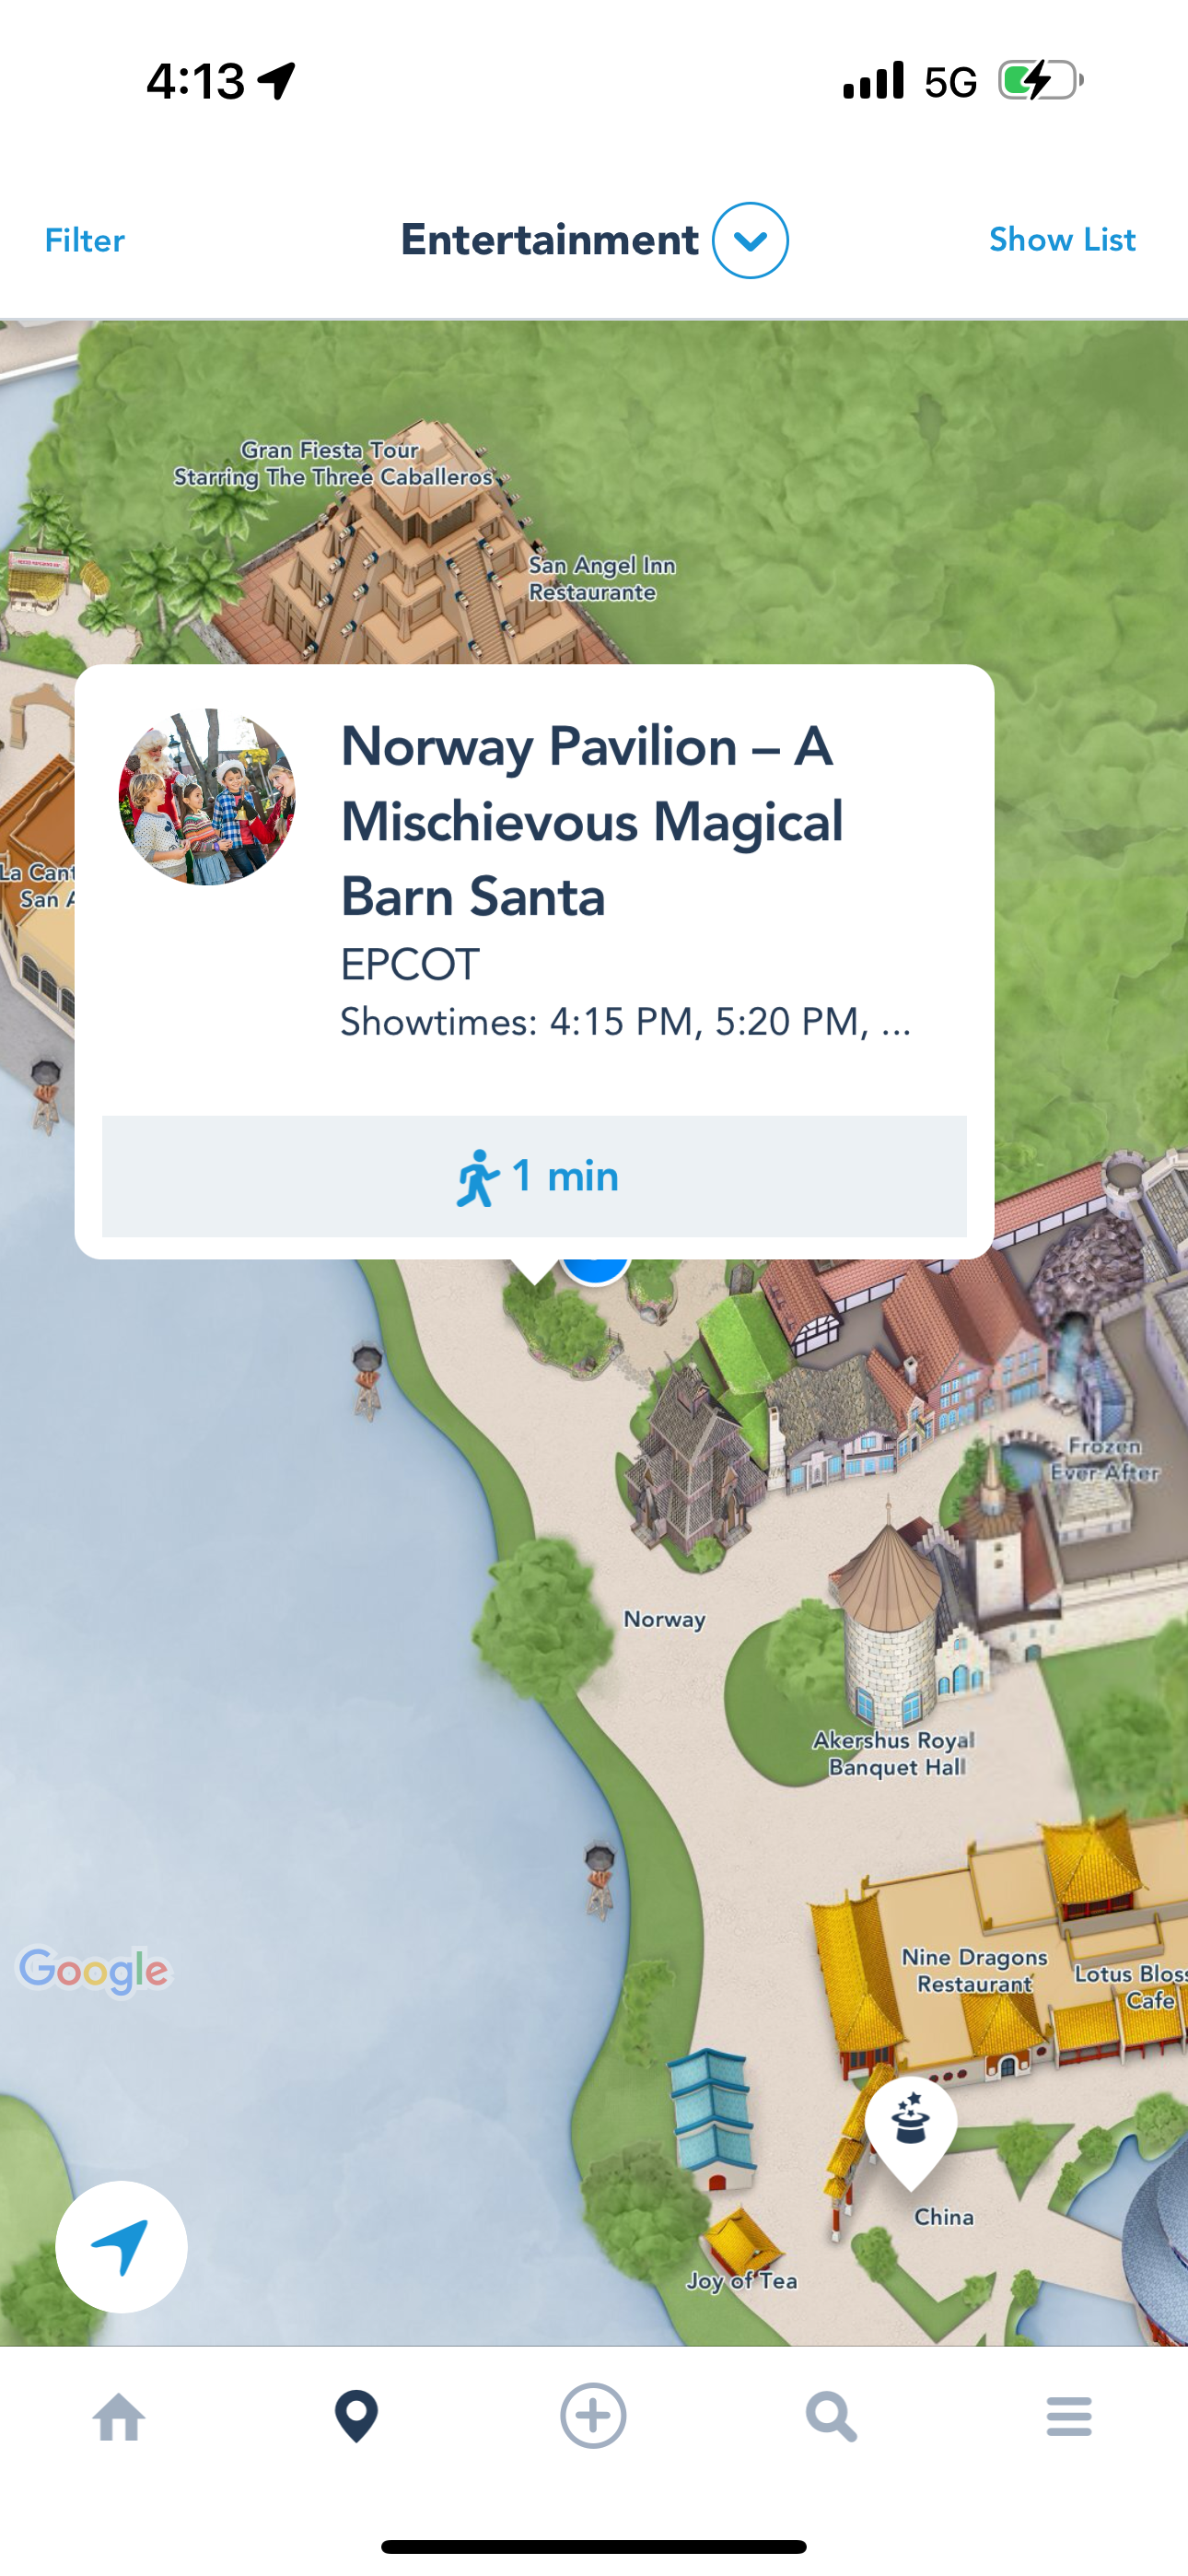Open the hamburger menu icon
Image resolution: width=1188 pixels, height=2576 pixels.
click(1069, 2417)
